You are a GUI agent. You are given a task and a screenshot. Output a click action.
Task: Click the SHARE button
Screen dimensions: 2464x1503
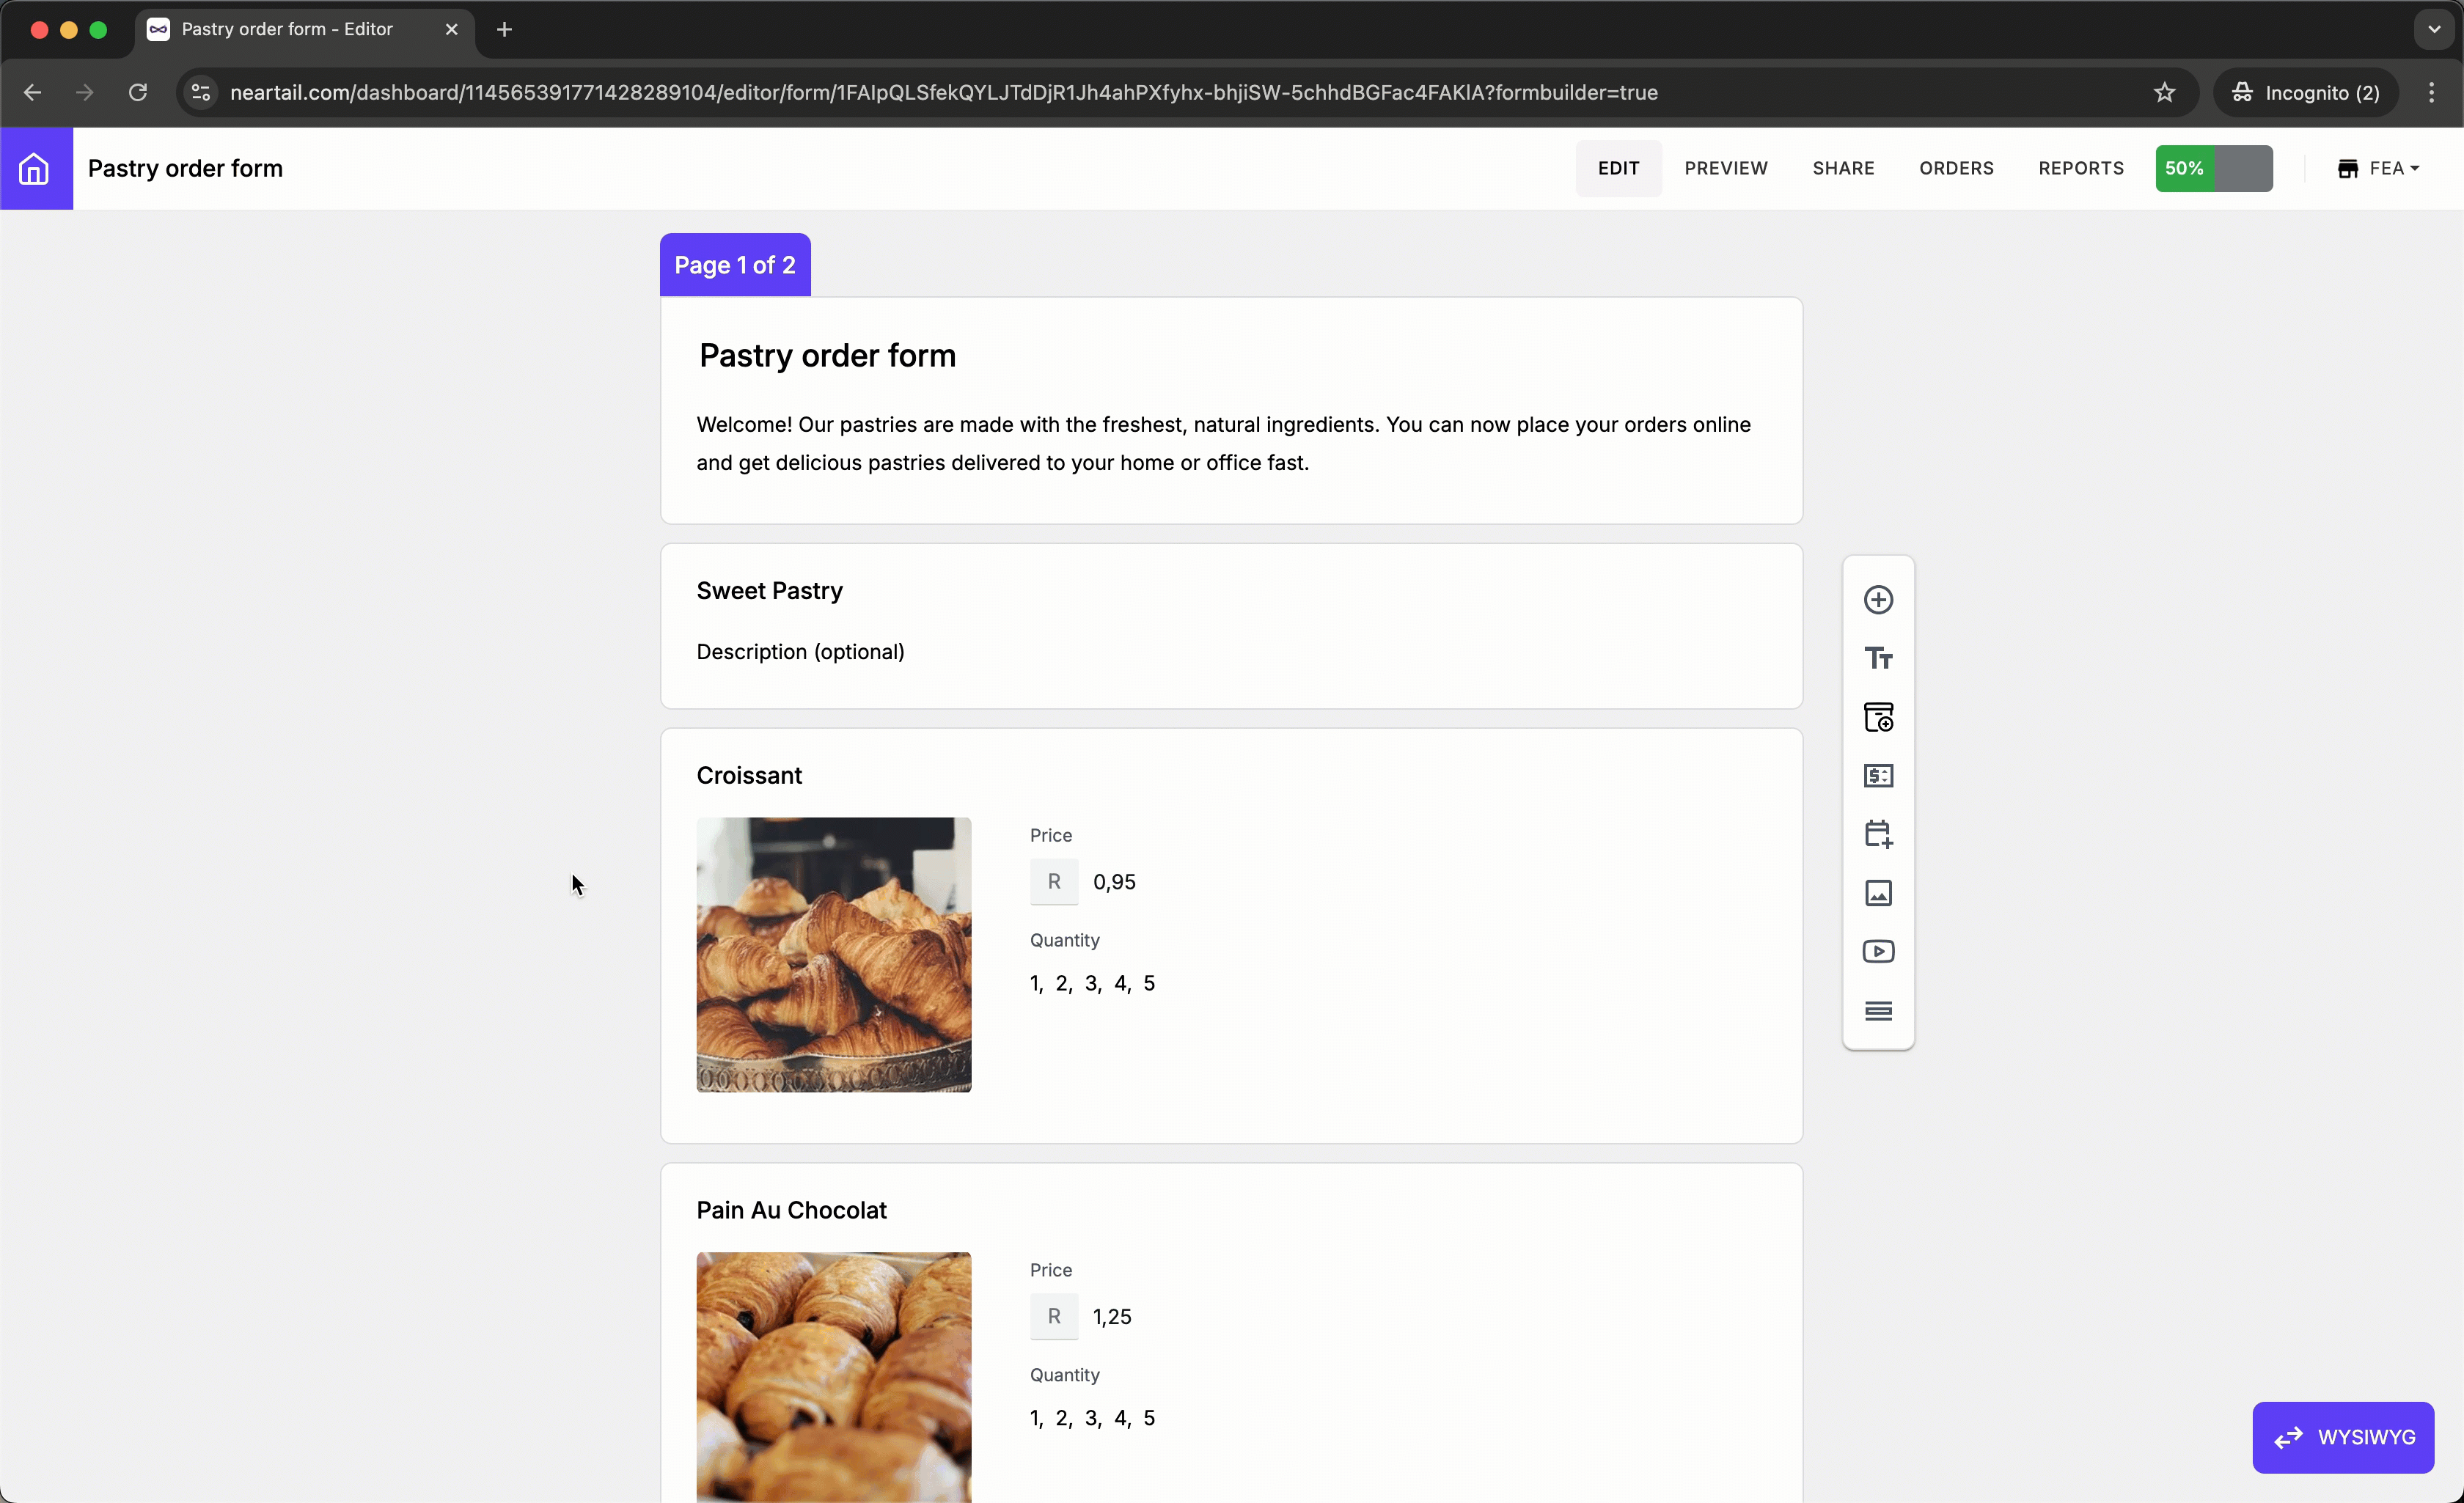1842,169
